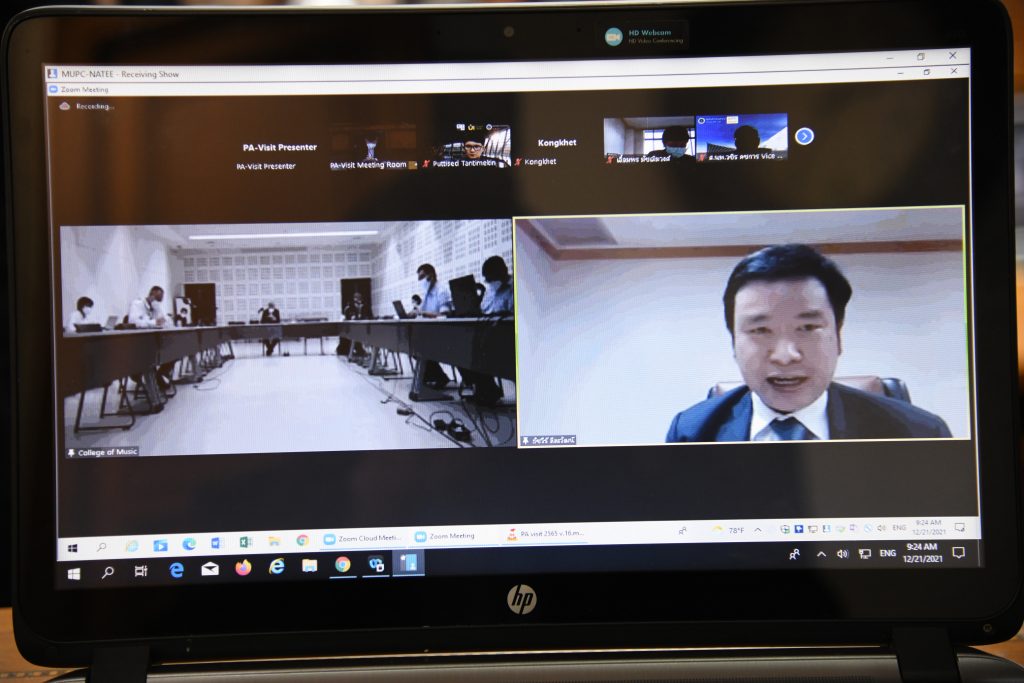Open File Explorer in the bottom taskbar
The height and width of the screenshot is (683, 1024).
(310, 566)
